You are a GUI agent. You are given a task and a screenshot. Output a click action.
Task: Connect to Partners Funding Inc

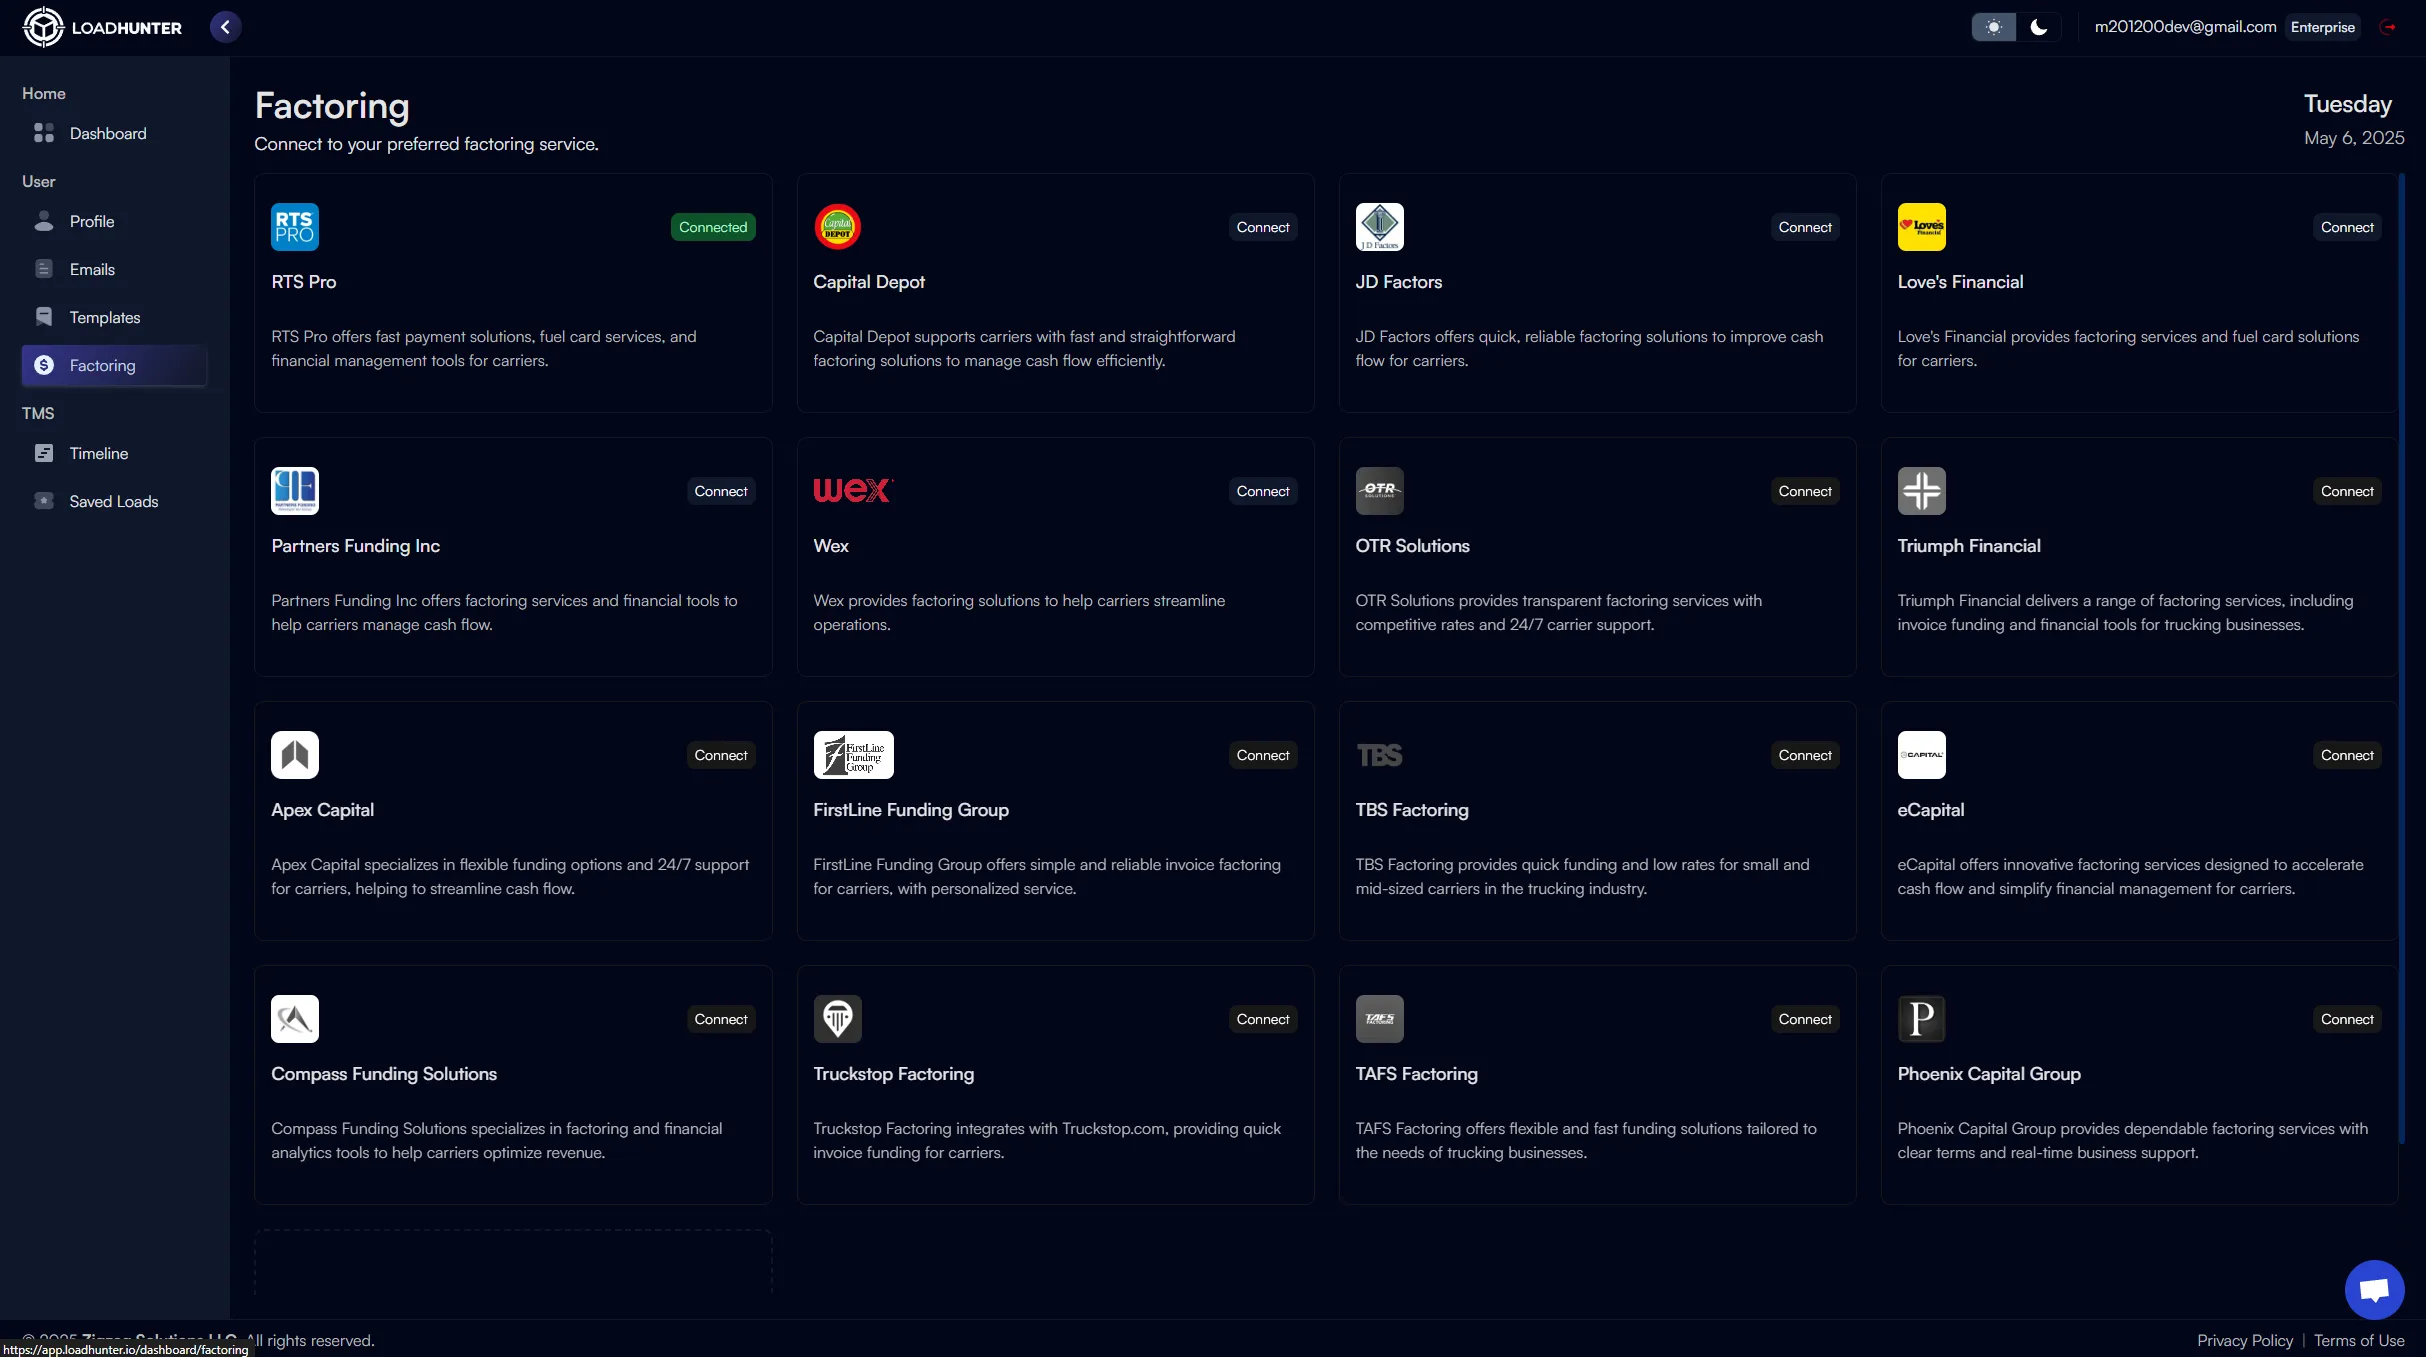(x=720, y=491)
